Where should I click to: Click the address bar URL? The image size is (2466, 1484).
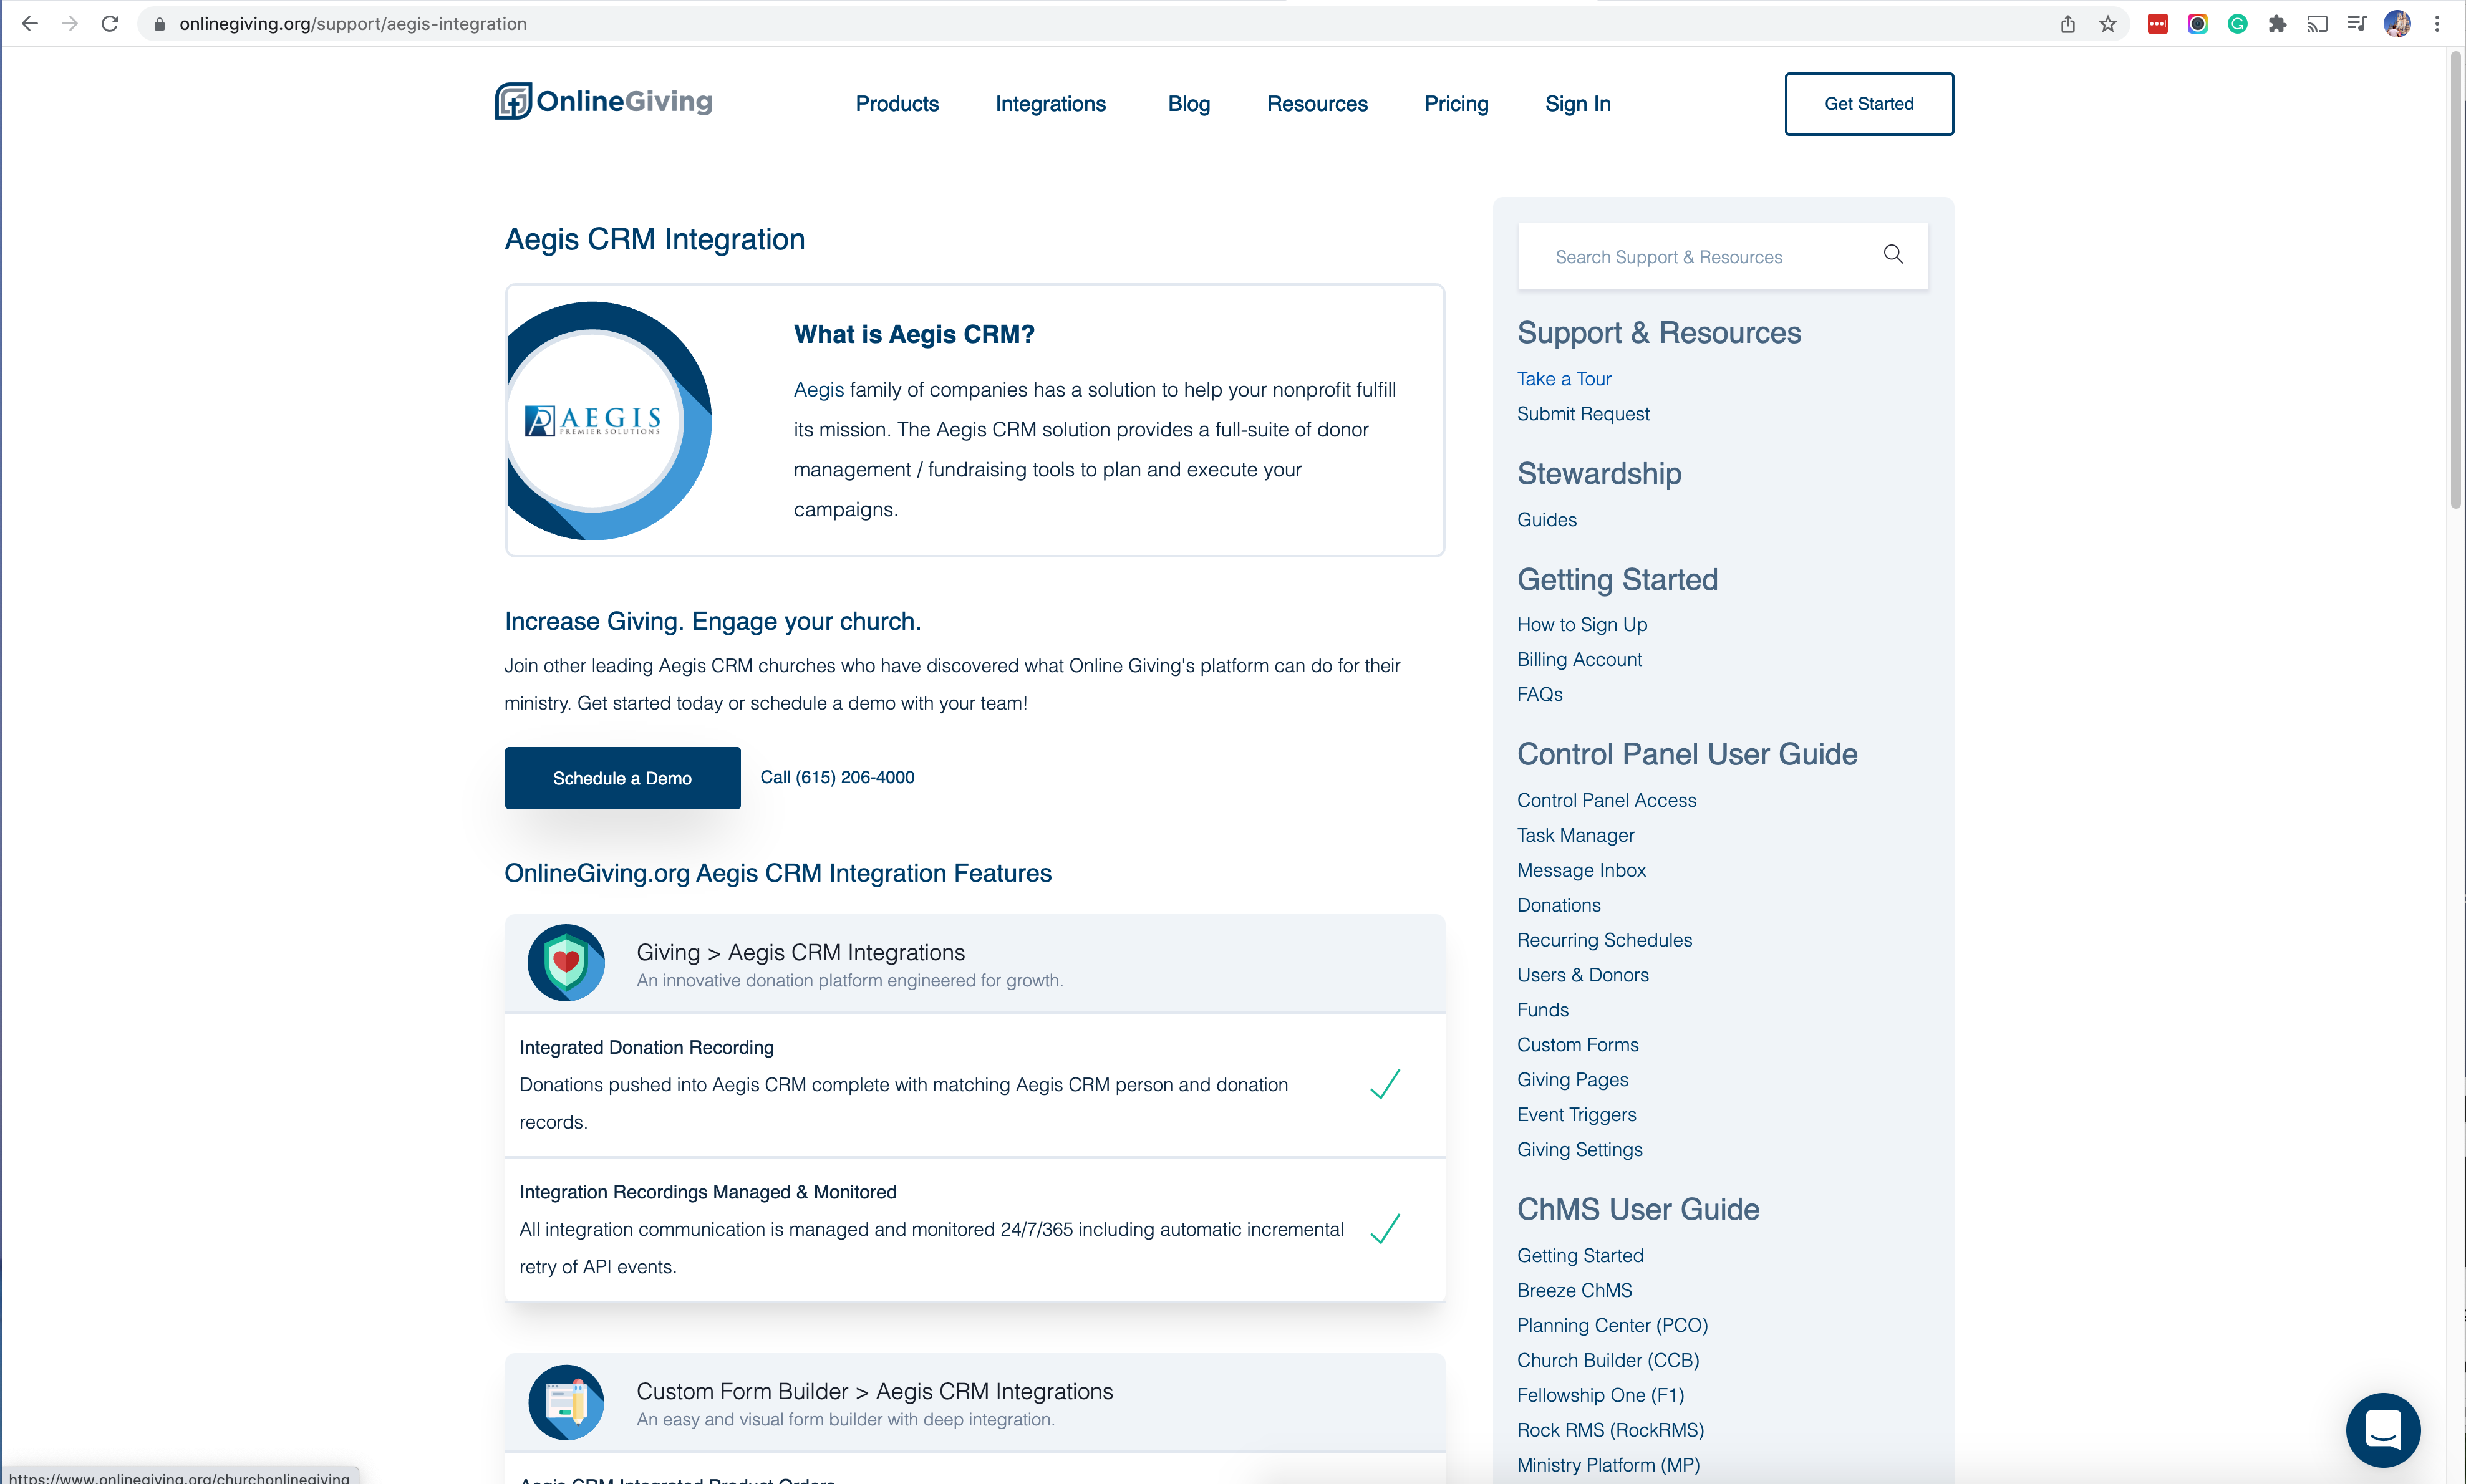pos(352,24)
